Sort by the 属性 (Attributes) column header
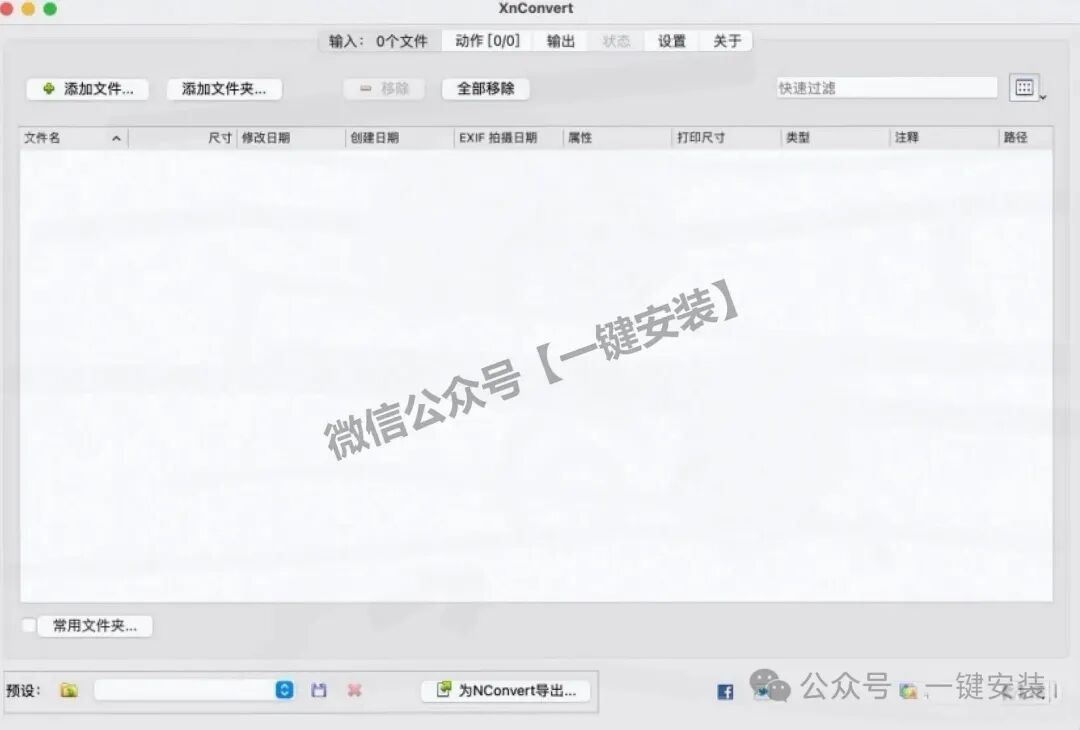1080x730 pixels. (617, 138)
